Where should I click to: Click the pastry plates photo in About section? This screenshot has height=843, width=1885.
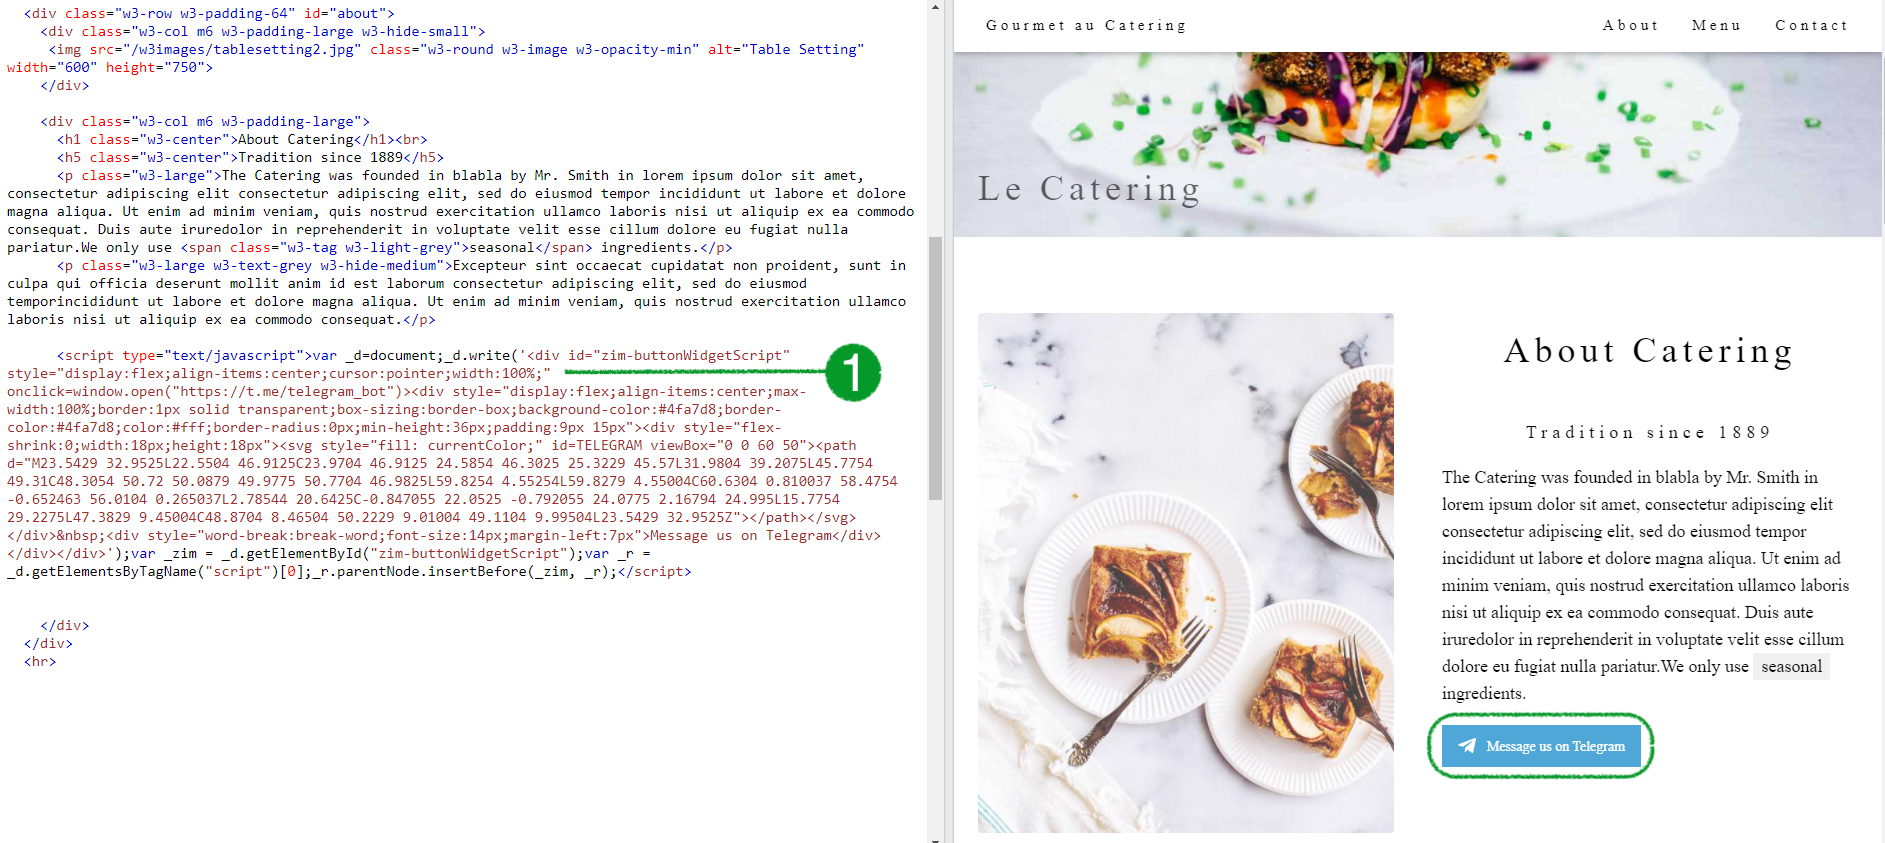(x=1185, y=572)
